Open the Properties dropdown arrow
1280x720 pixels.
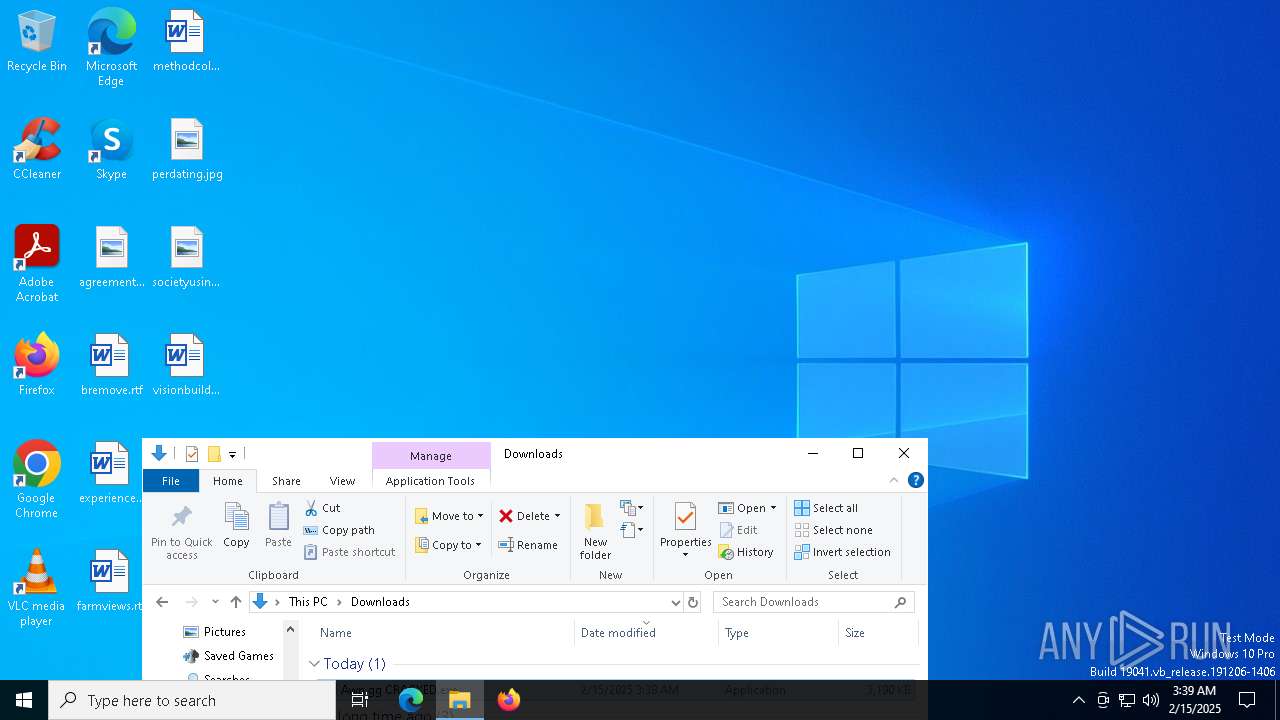(x=685, y=555)
